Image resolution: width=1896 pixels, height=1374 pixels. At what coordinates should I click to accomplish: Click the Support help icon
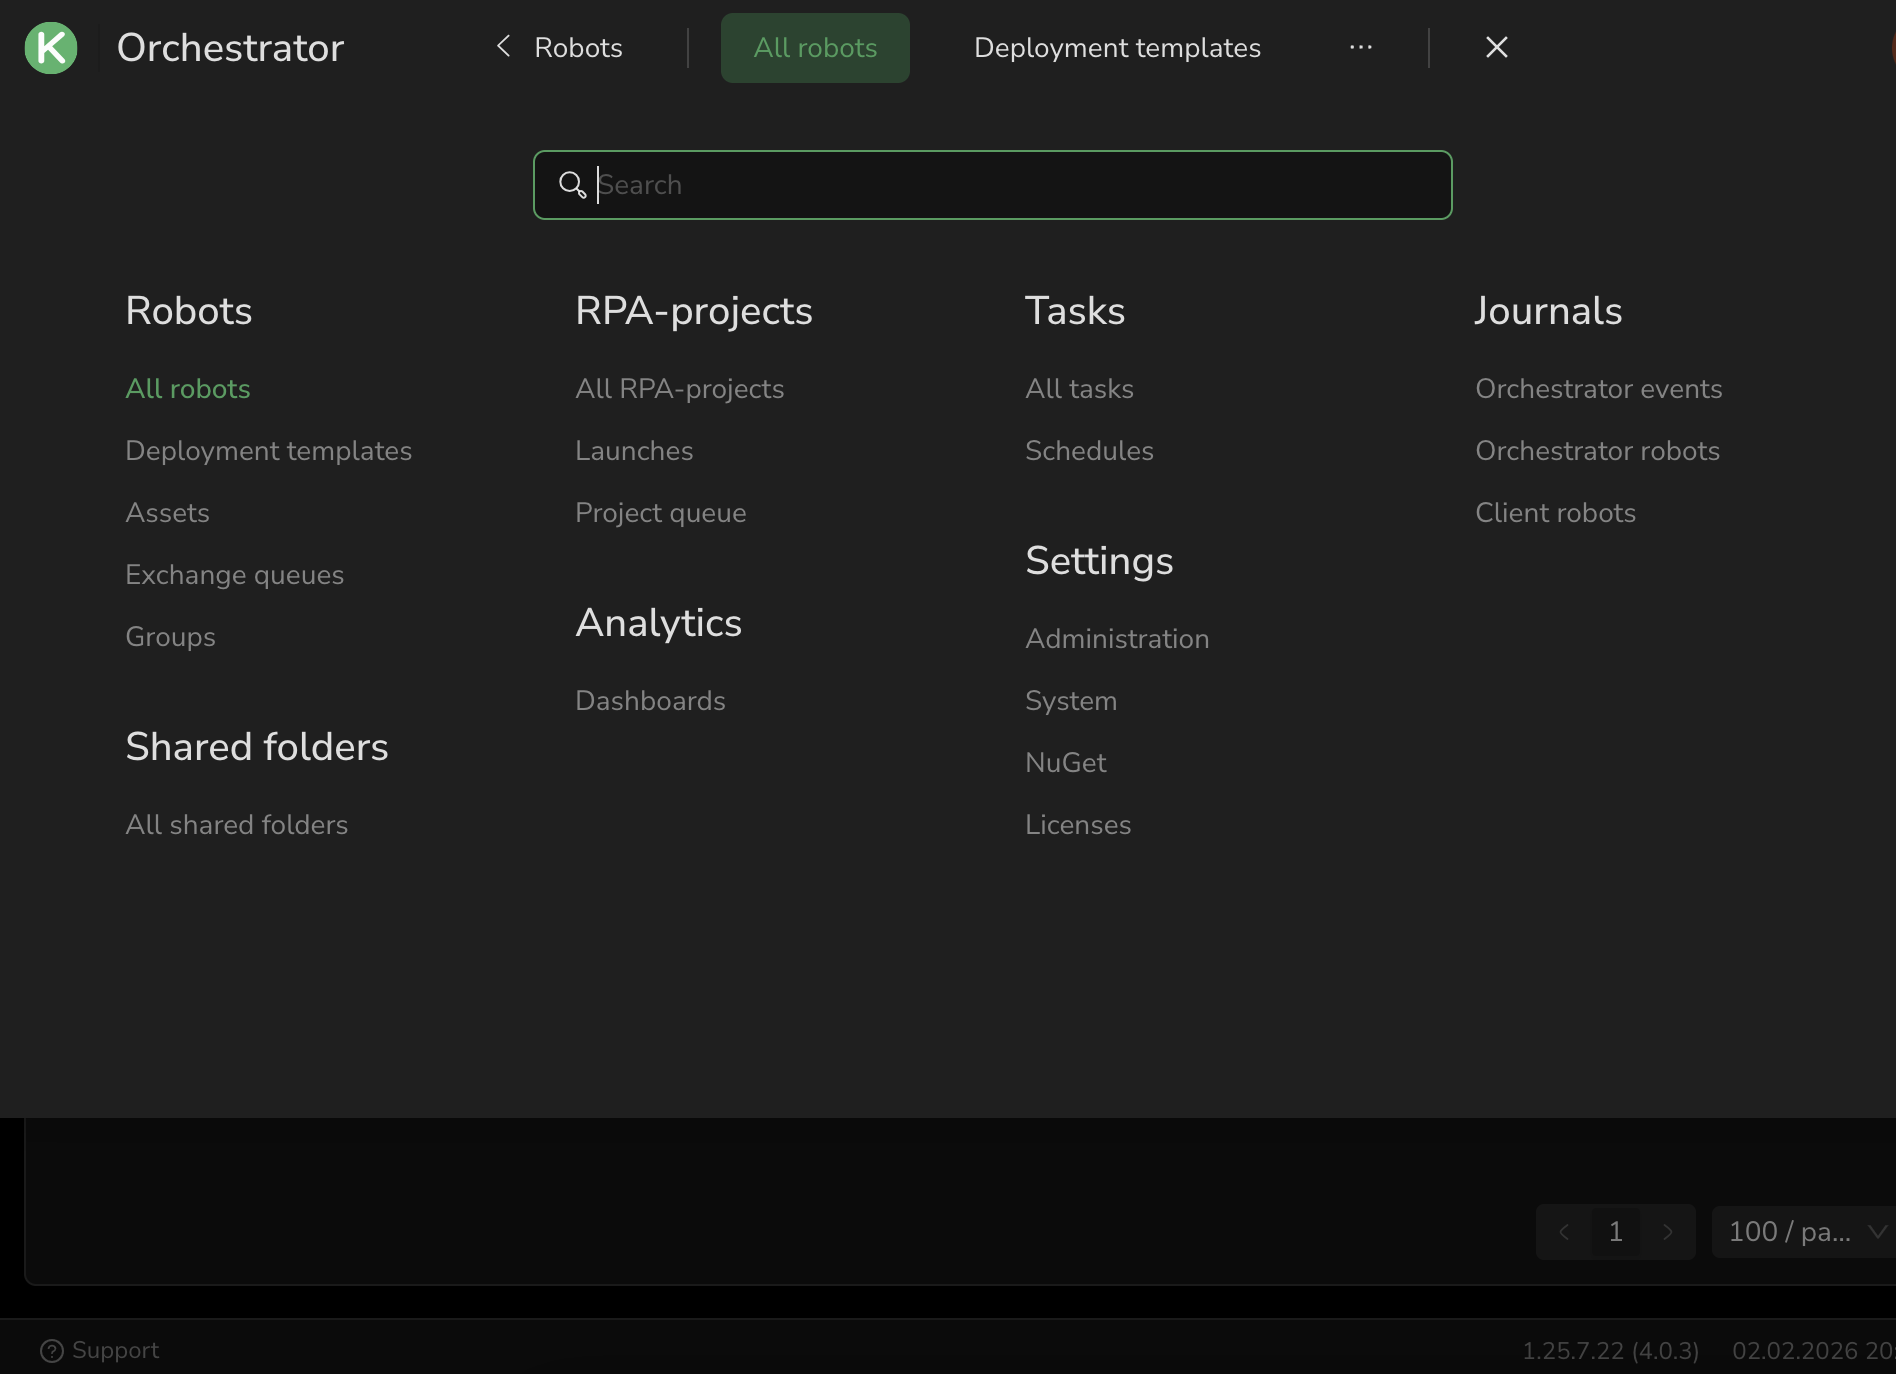point(51,1350)
